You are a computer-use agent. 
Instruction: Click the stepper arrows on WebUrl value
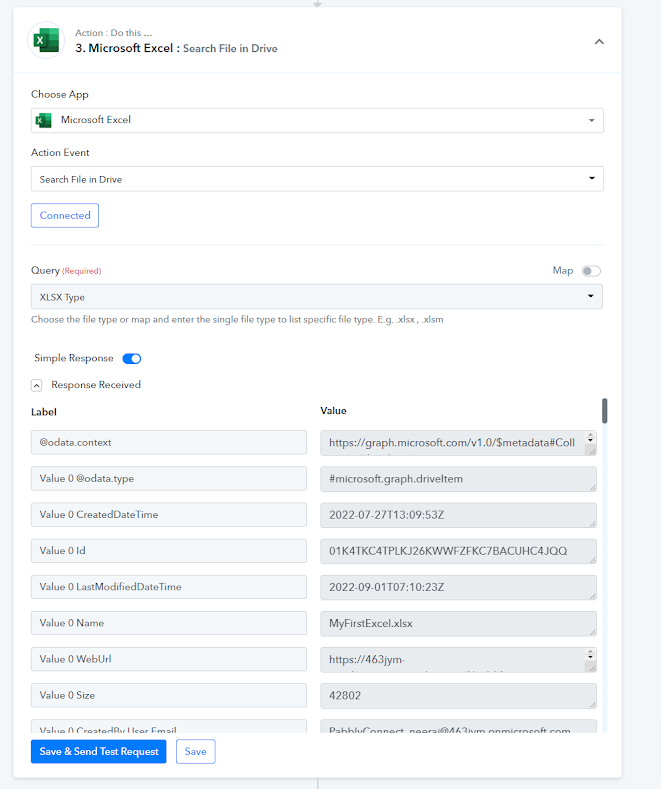591,655
